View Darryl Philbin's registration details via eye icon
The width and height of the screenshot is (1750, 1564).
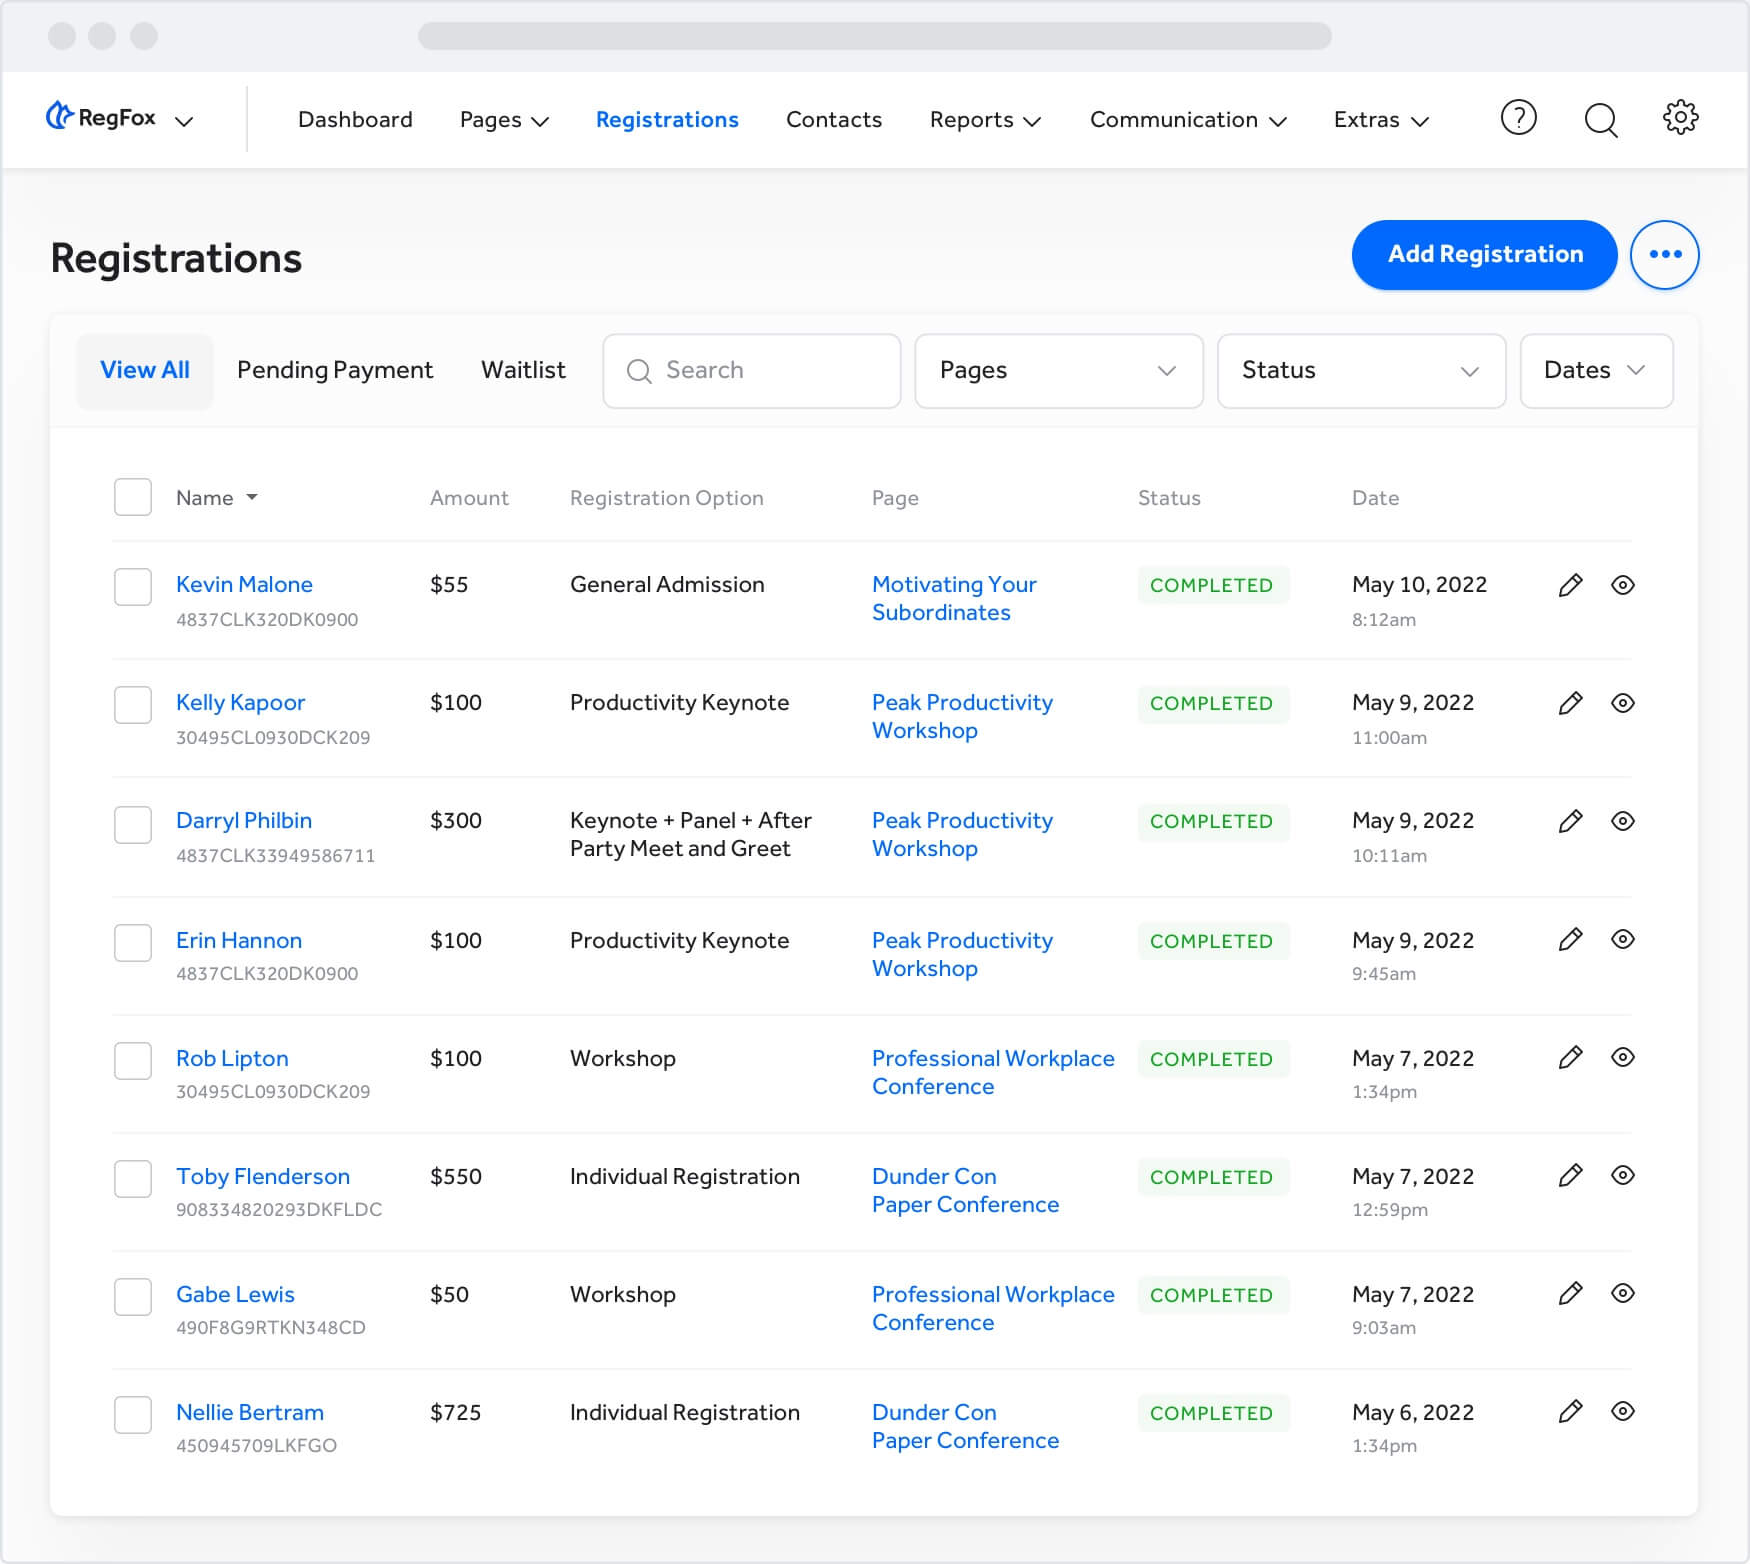coord(1622,821)
